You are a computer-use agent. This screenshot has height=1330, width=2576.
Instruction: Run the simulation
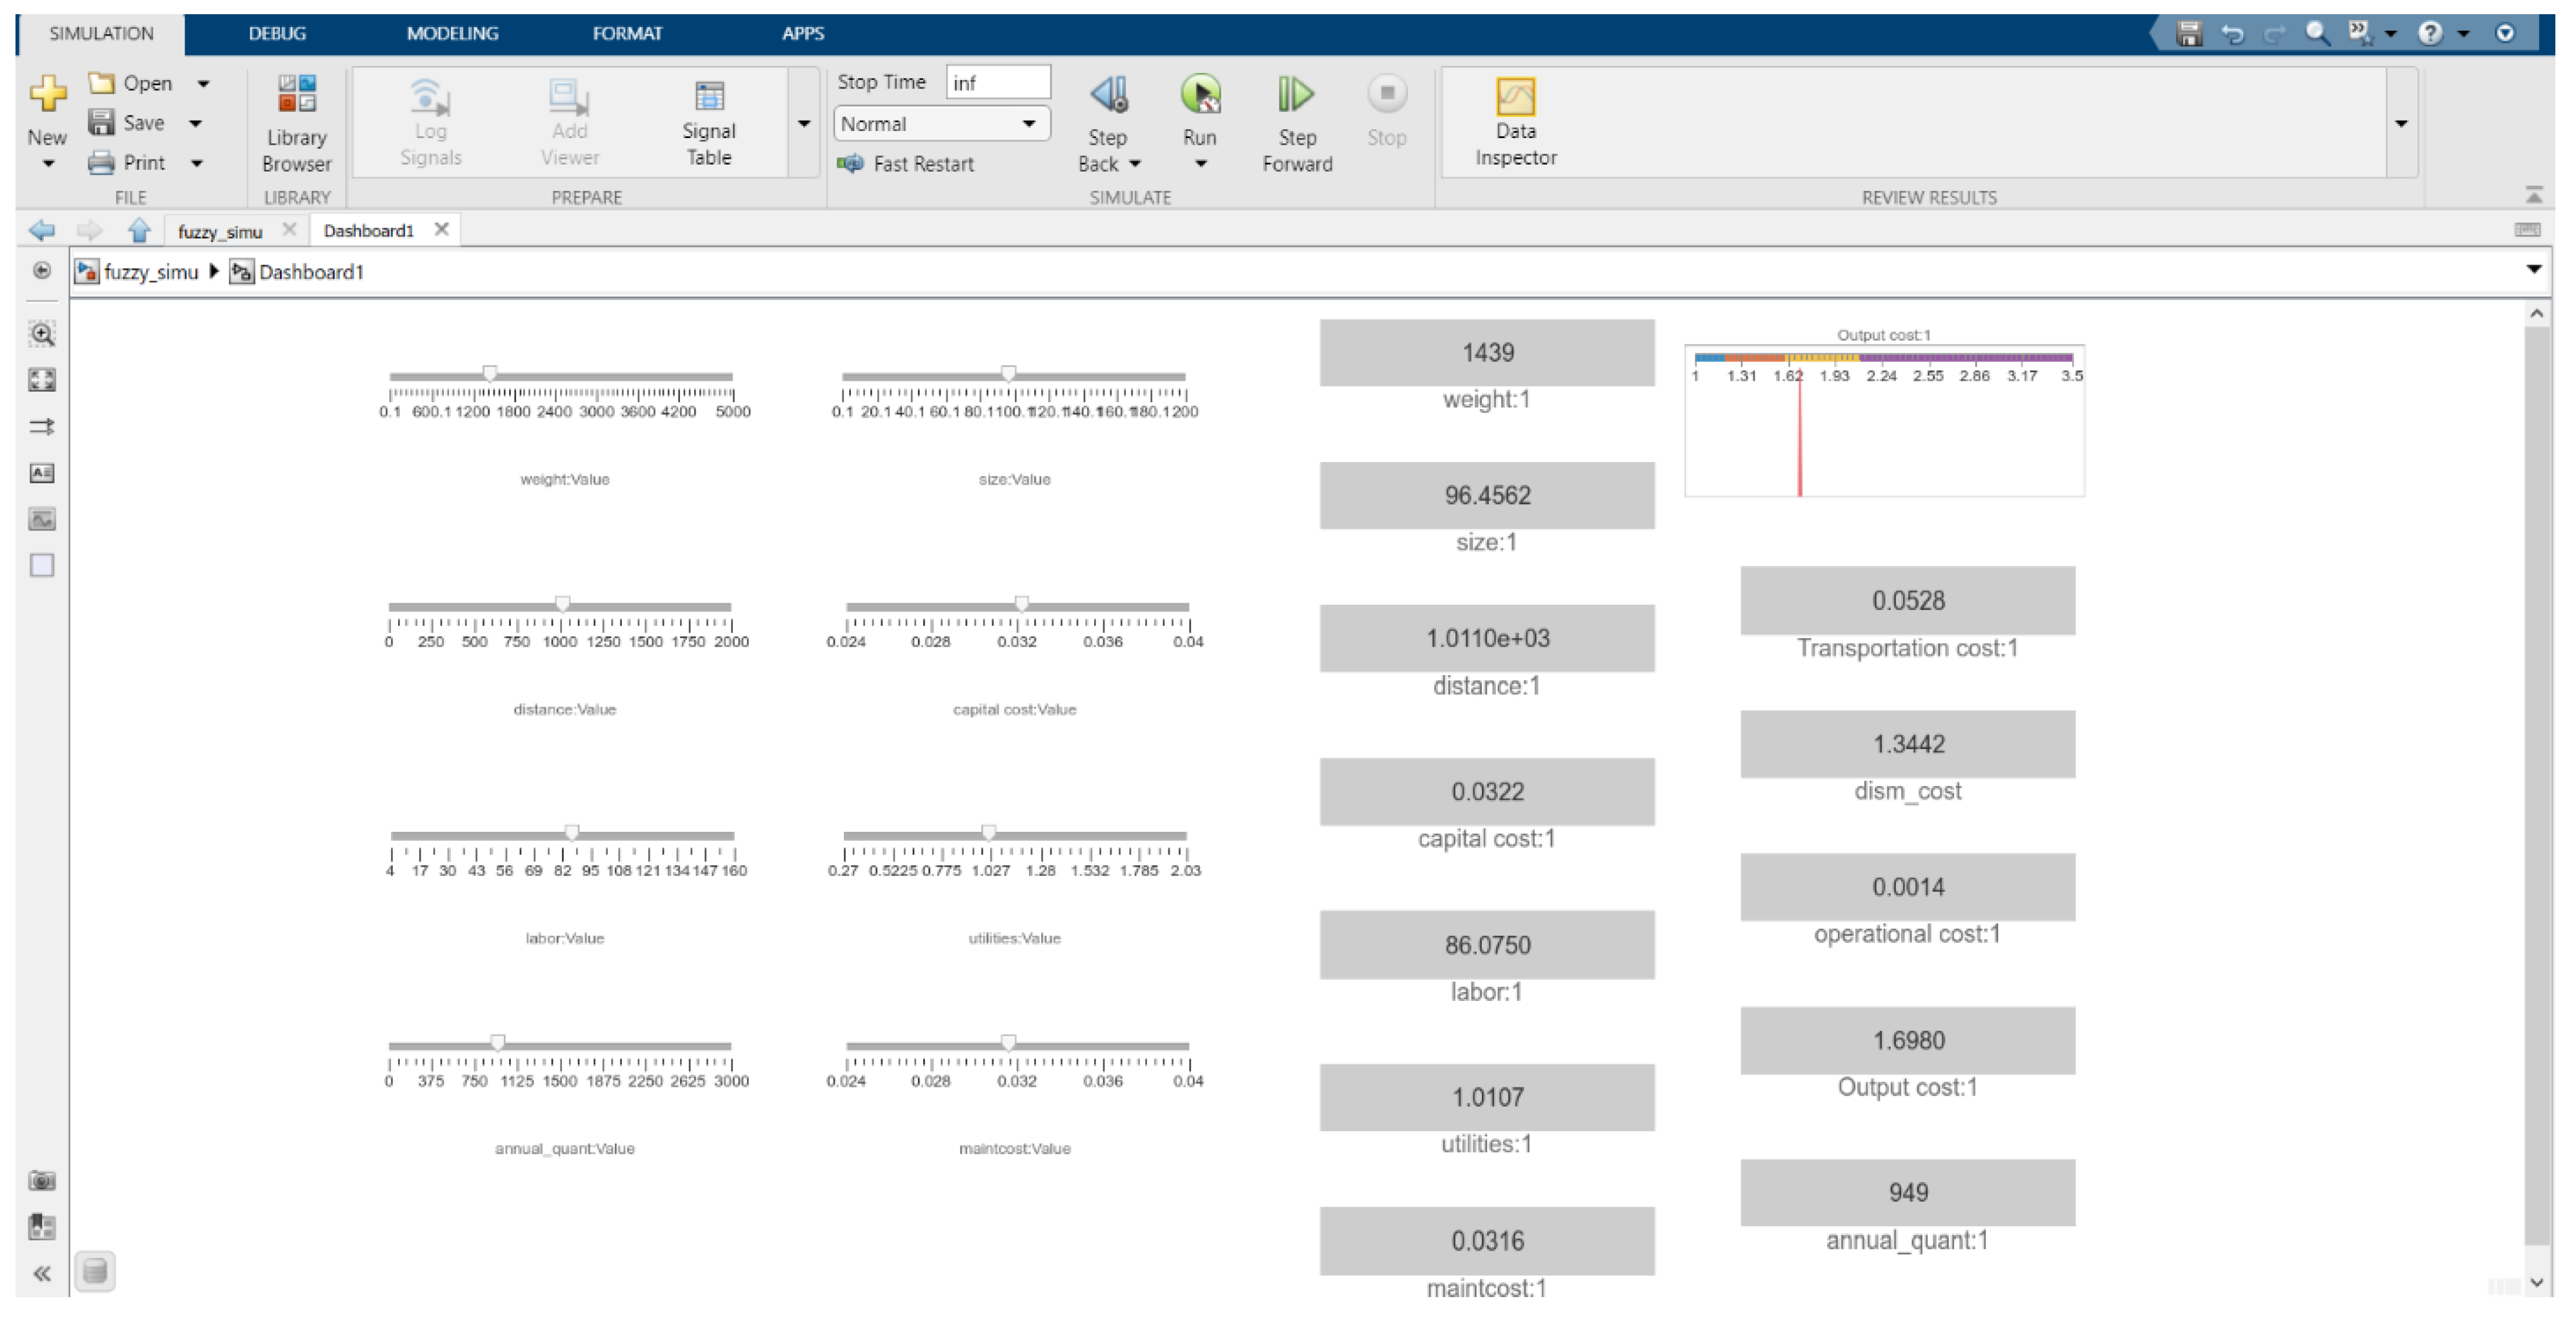pyautogui.click(x=1199, y=97)
